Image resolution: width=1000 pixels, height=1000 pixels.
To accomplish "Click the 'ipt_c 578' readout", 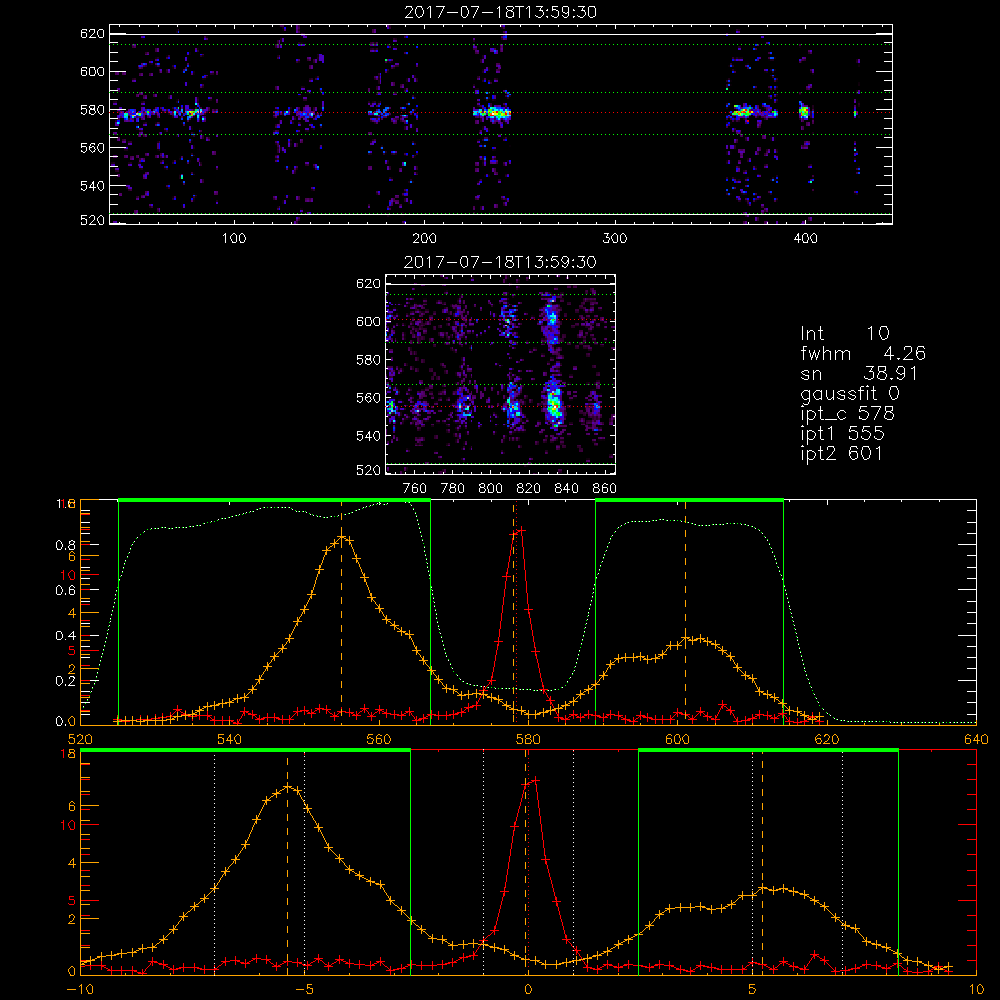I will pyautogui.click(x=848, y=414).
